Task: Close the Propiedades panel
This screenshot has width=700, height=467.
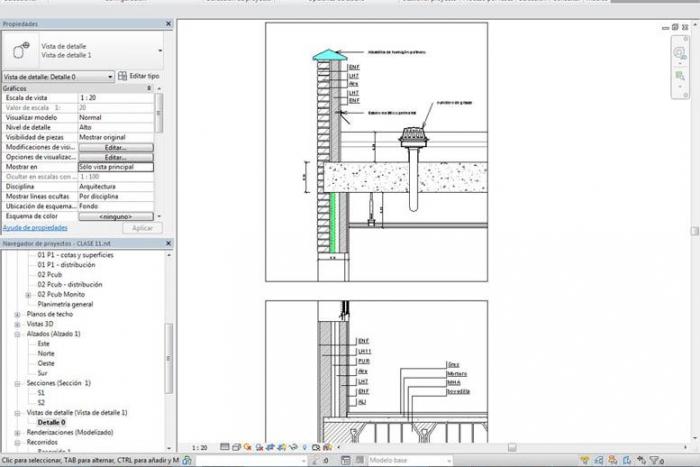Action: coord(166,23)
